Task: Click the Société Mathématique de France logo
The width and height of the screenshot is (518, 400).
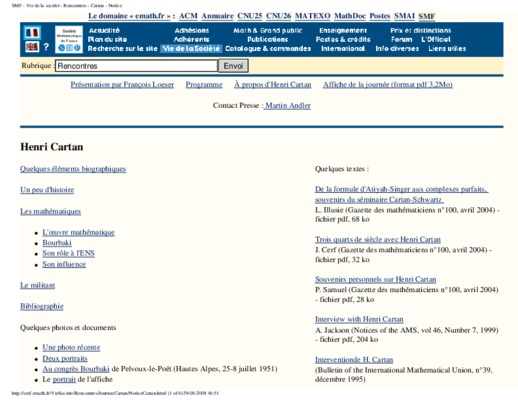Action: 69,40
